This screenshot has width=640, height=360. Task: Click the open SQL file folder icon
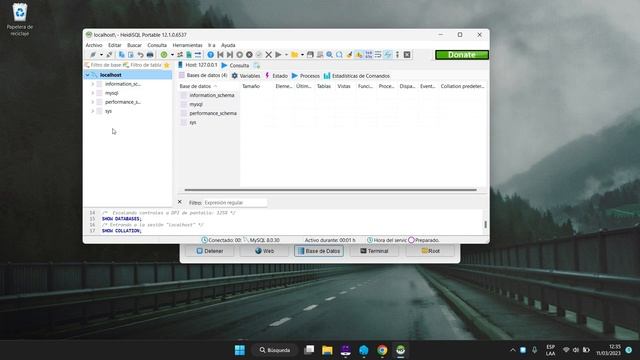(294, 55)
